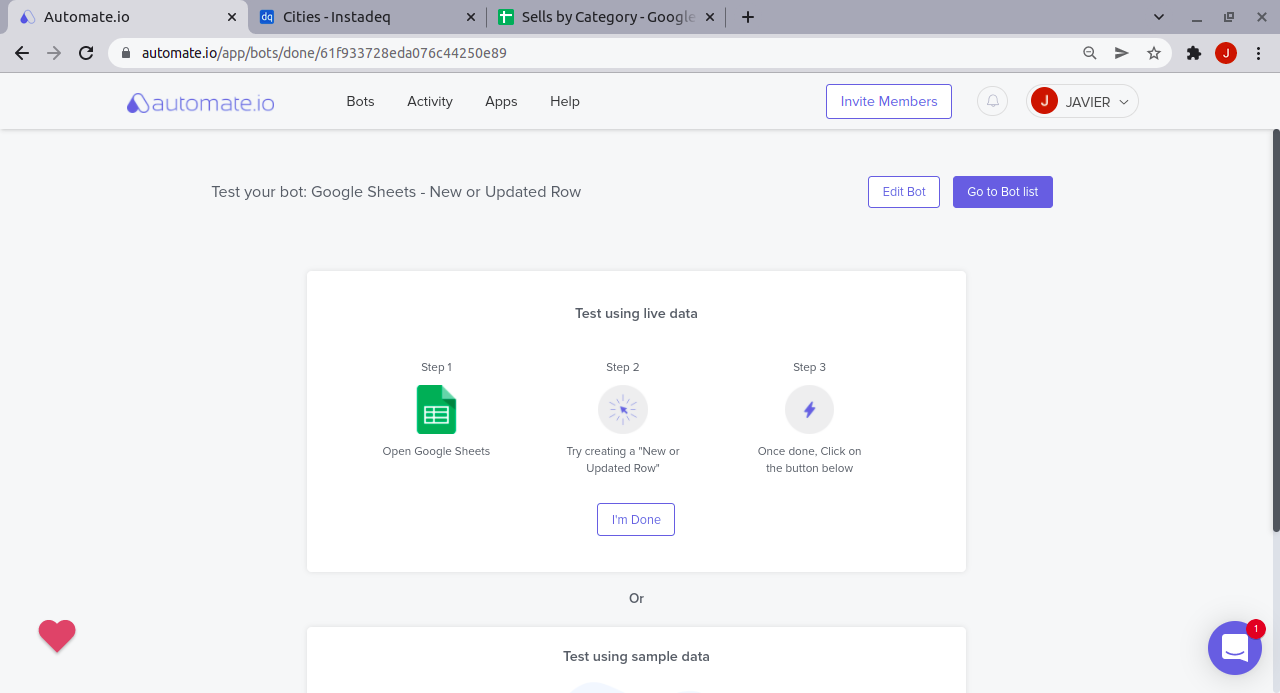1280x693 pixels.
Task: Expand the JAVIER account dropdown chevron
Action: 1124,102
